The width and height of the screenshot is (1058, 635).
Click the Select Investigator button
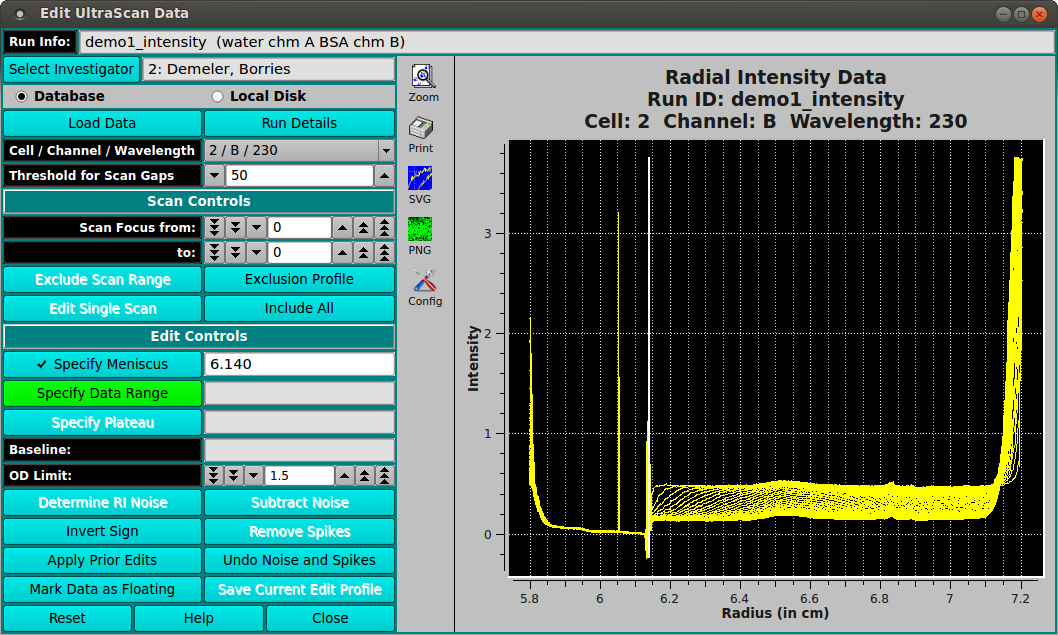click(71, 69)
